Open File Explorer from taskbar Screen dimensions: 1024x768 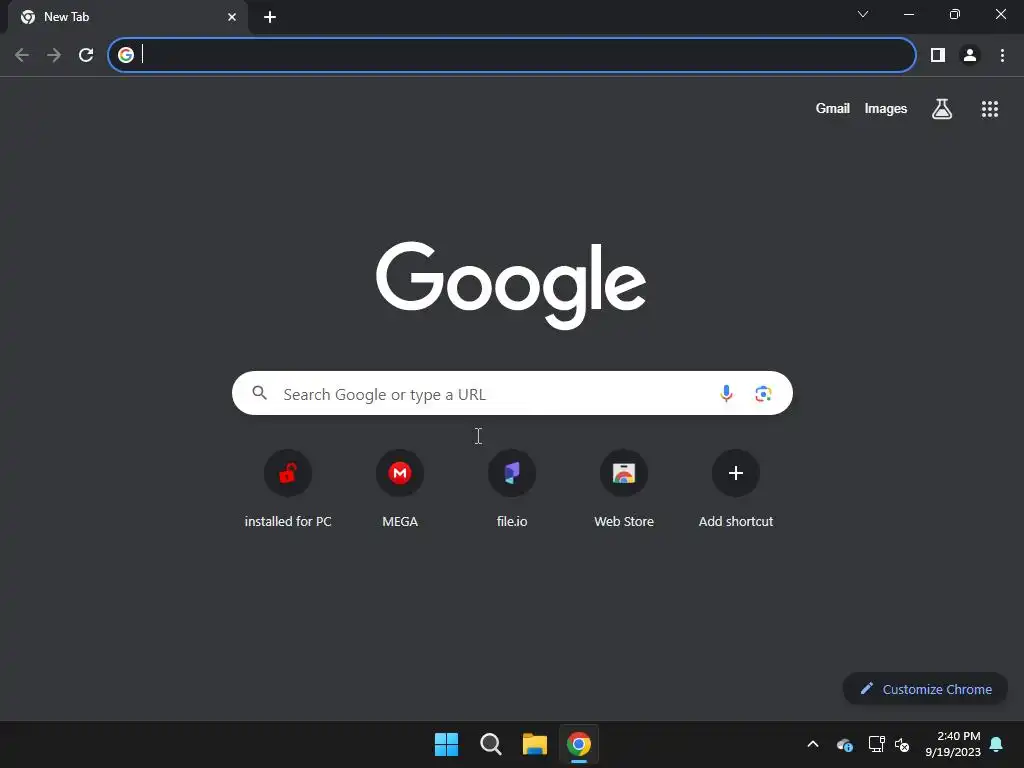point(535,744)
